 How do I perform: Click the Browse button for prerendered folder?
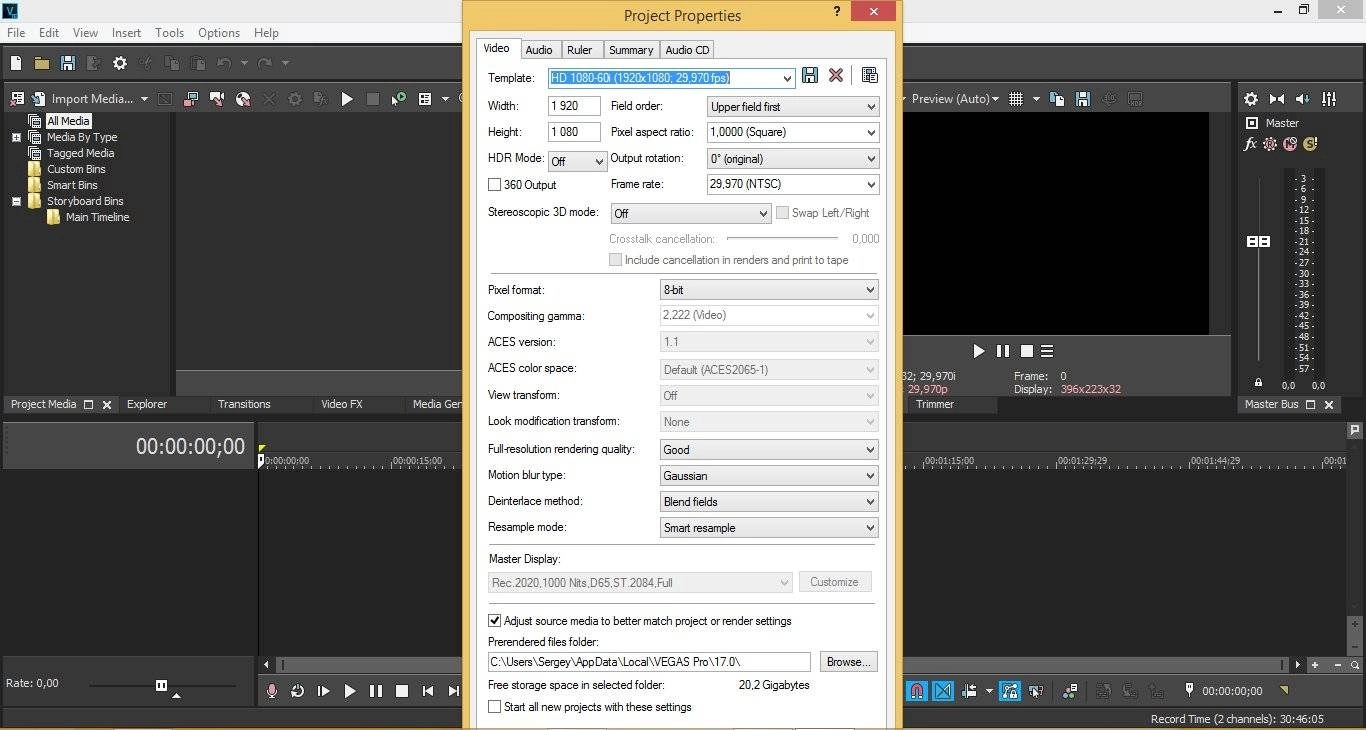click(849, 662)
